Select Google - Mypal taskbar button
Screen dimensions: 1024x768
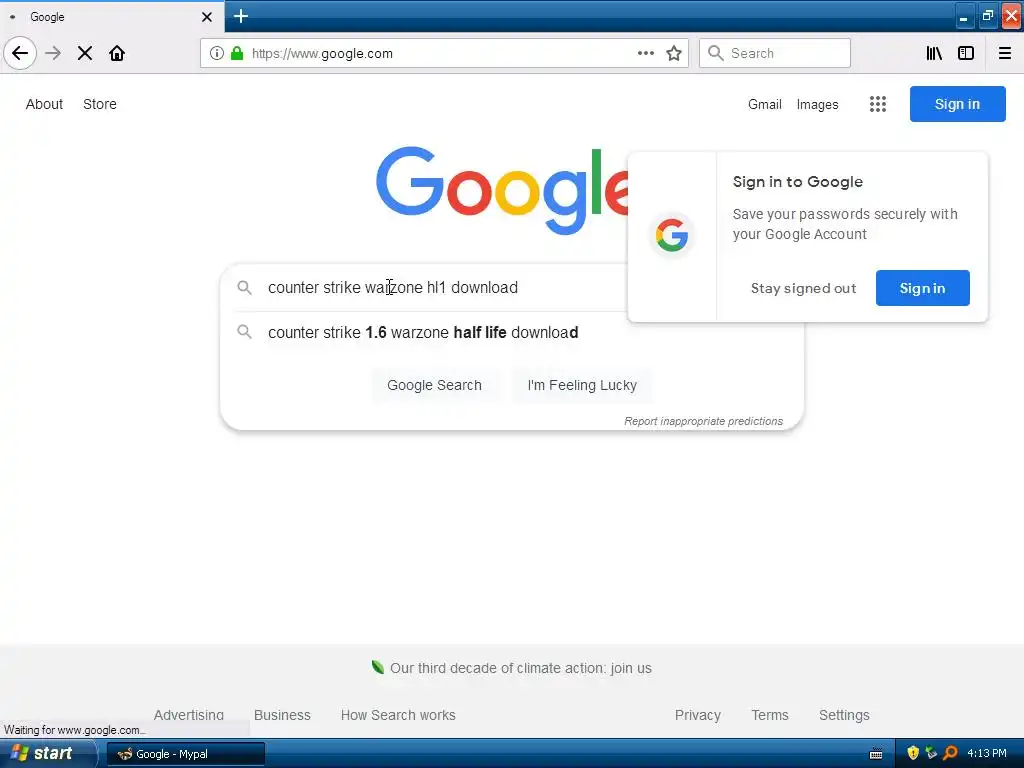(x=185, y=754)
